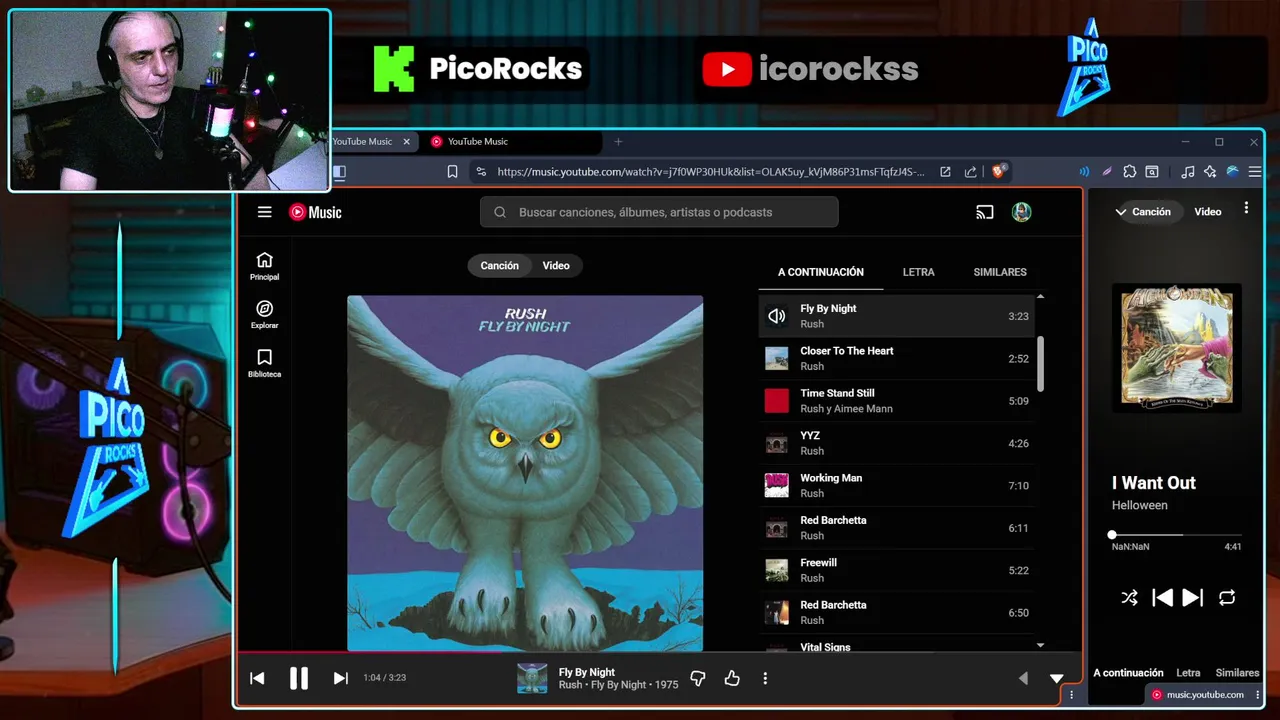
Task: Open the sparkle AI assistant toolbar icon
Action: coord(1210,172)
